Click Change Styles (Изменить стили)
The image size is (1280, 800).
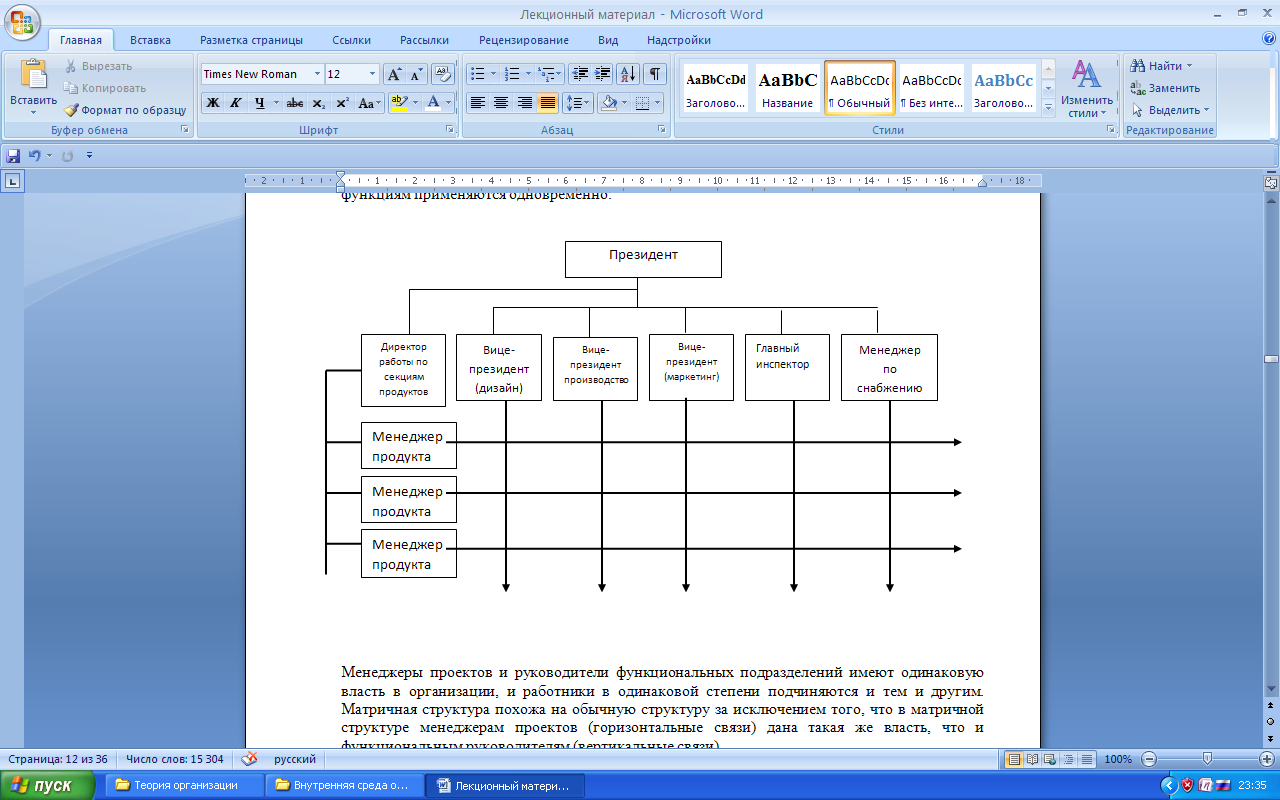click(x=1087, y=88)
